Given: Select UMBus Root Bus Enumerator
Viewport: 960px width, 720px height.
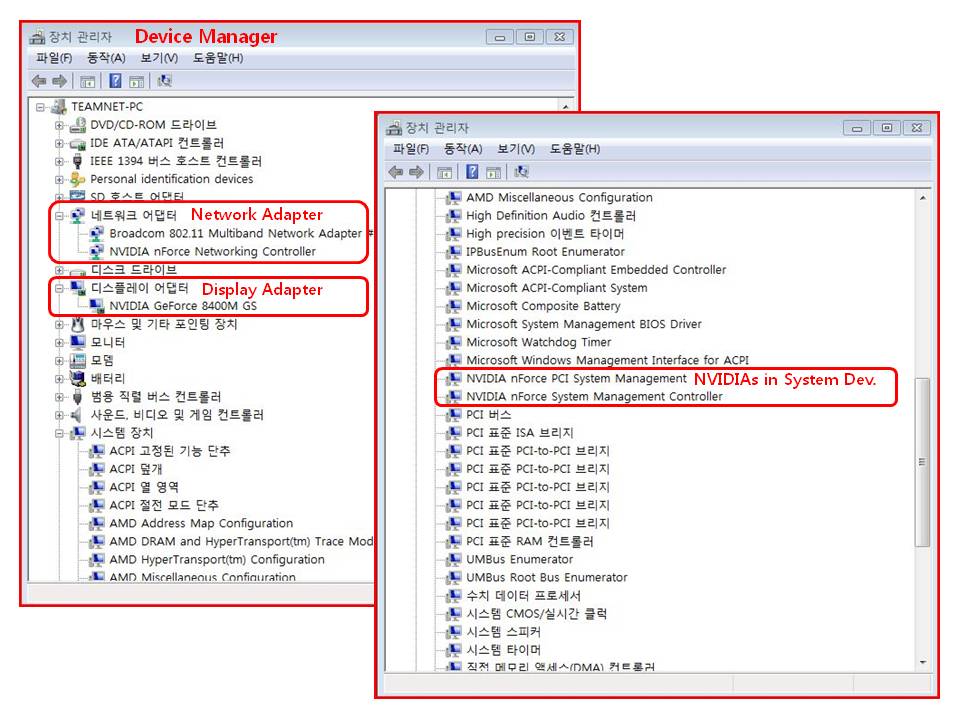Looking at the screenshot, I should [x=547, y=577].
